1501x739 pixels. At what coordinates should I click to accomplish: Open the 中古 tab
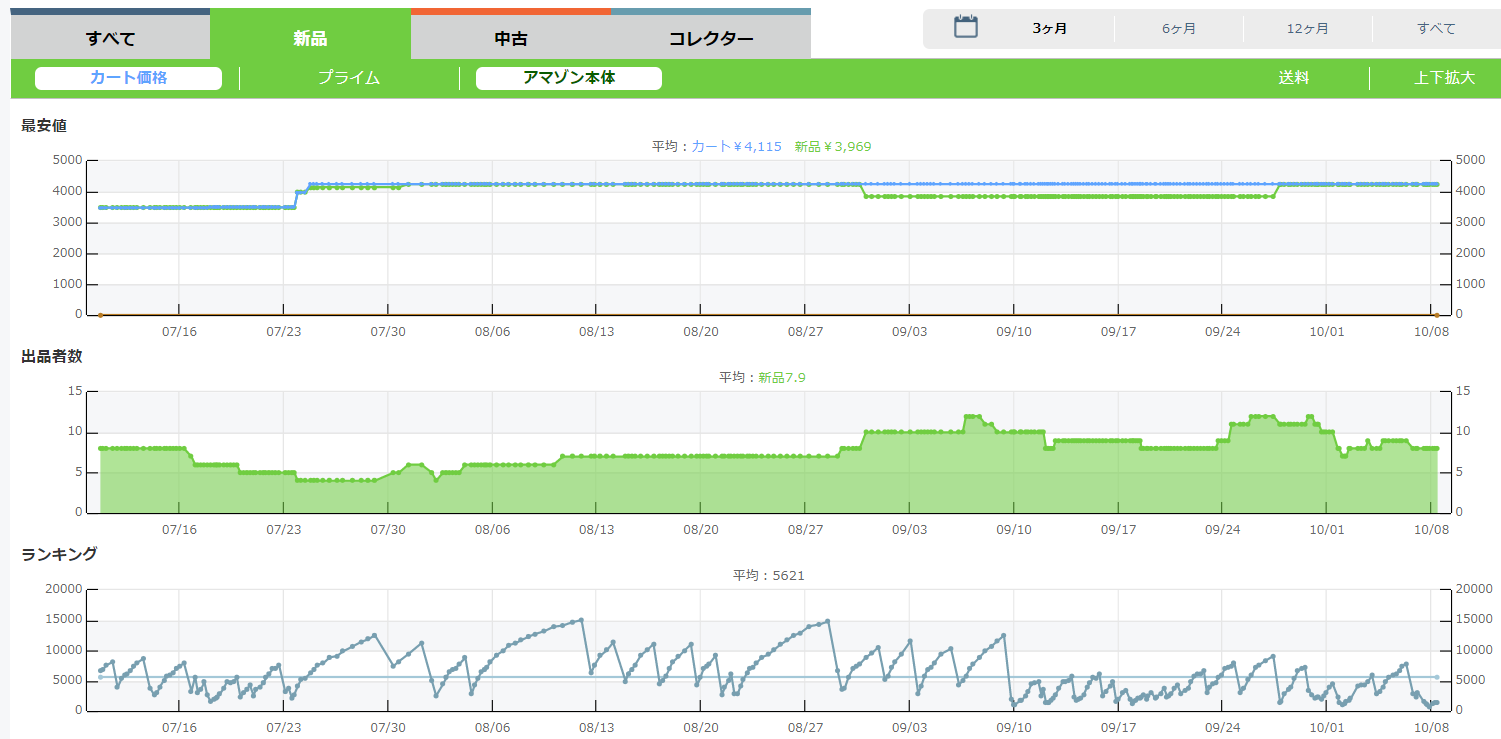[511, 39]
